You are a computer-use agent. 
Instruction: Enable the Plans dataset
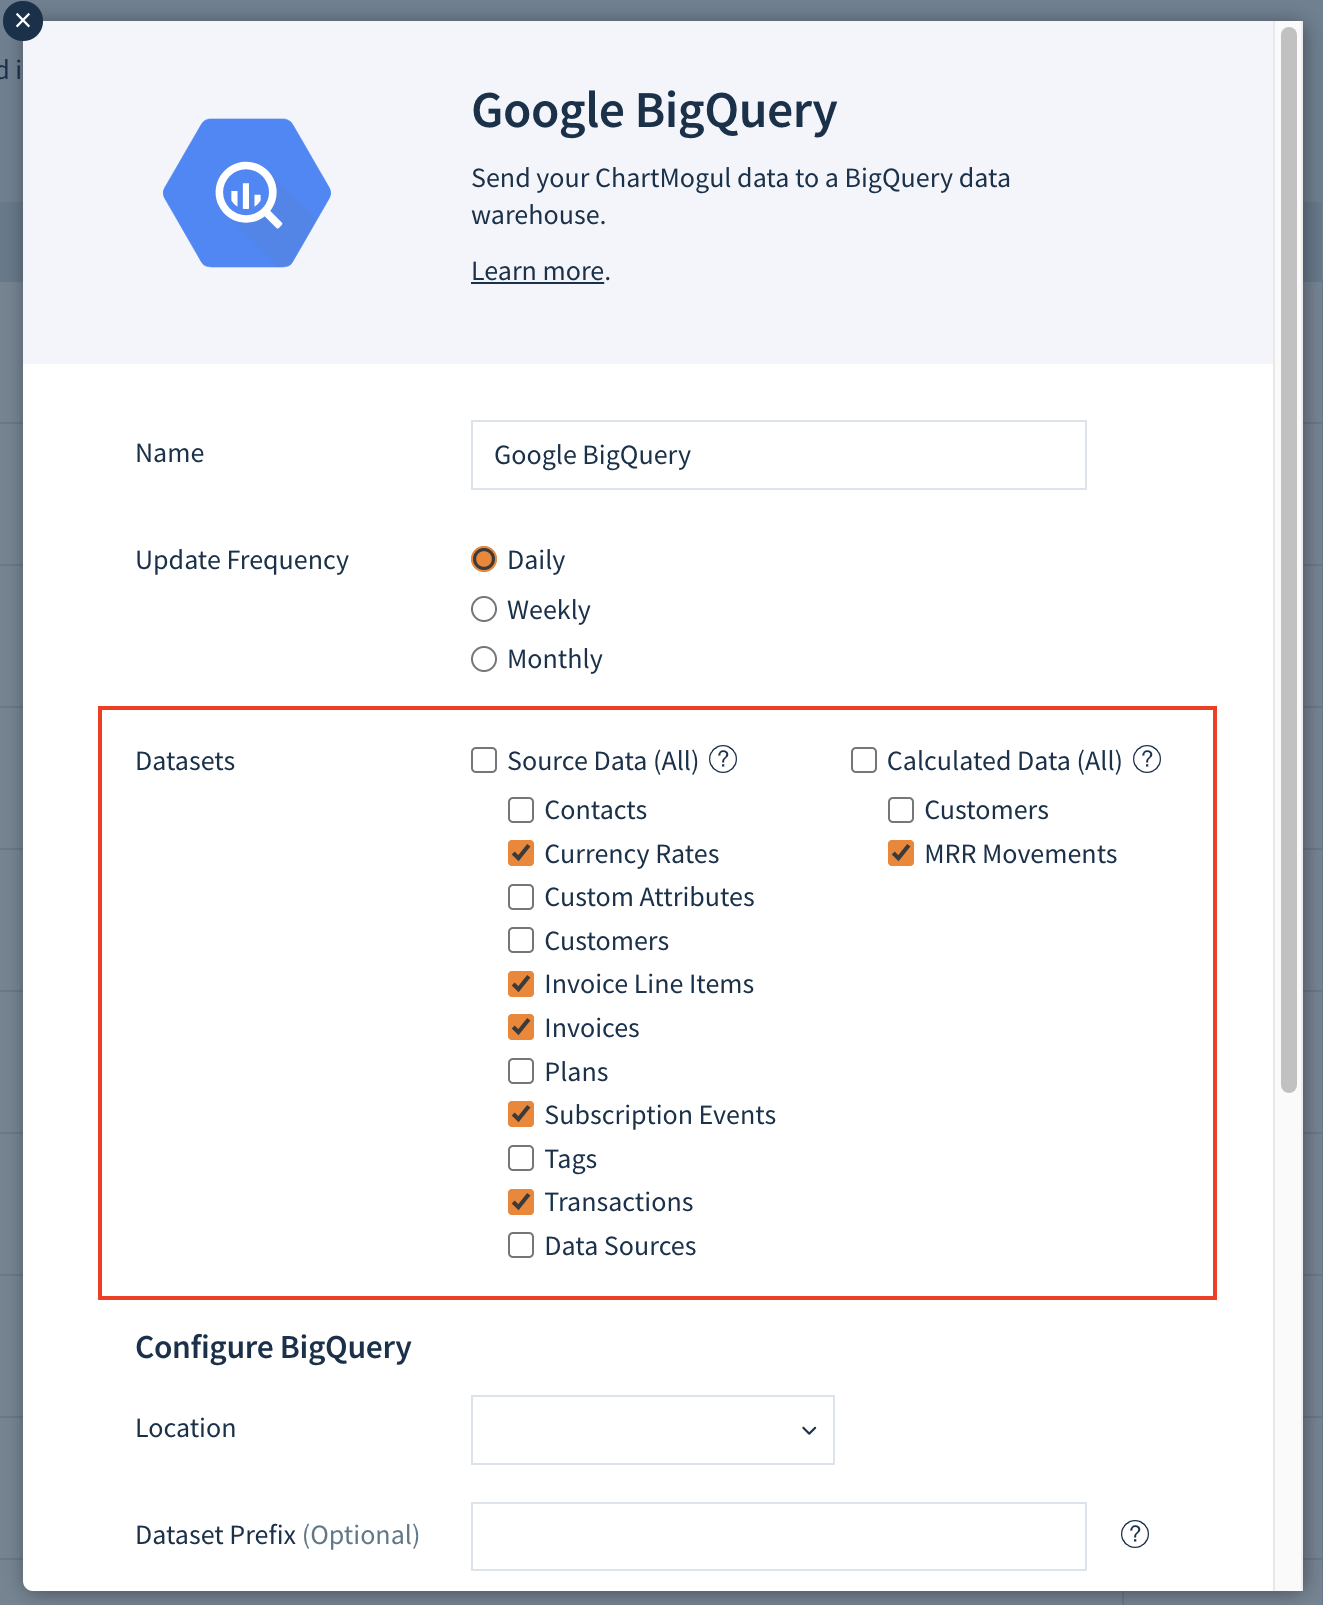pos(521,1071)
